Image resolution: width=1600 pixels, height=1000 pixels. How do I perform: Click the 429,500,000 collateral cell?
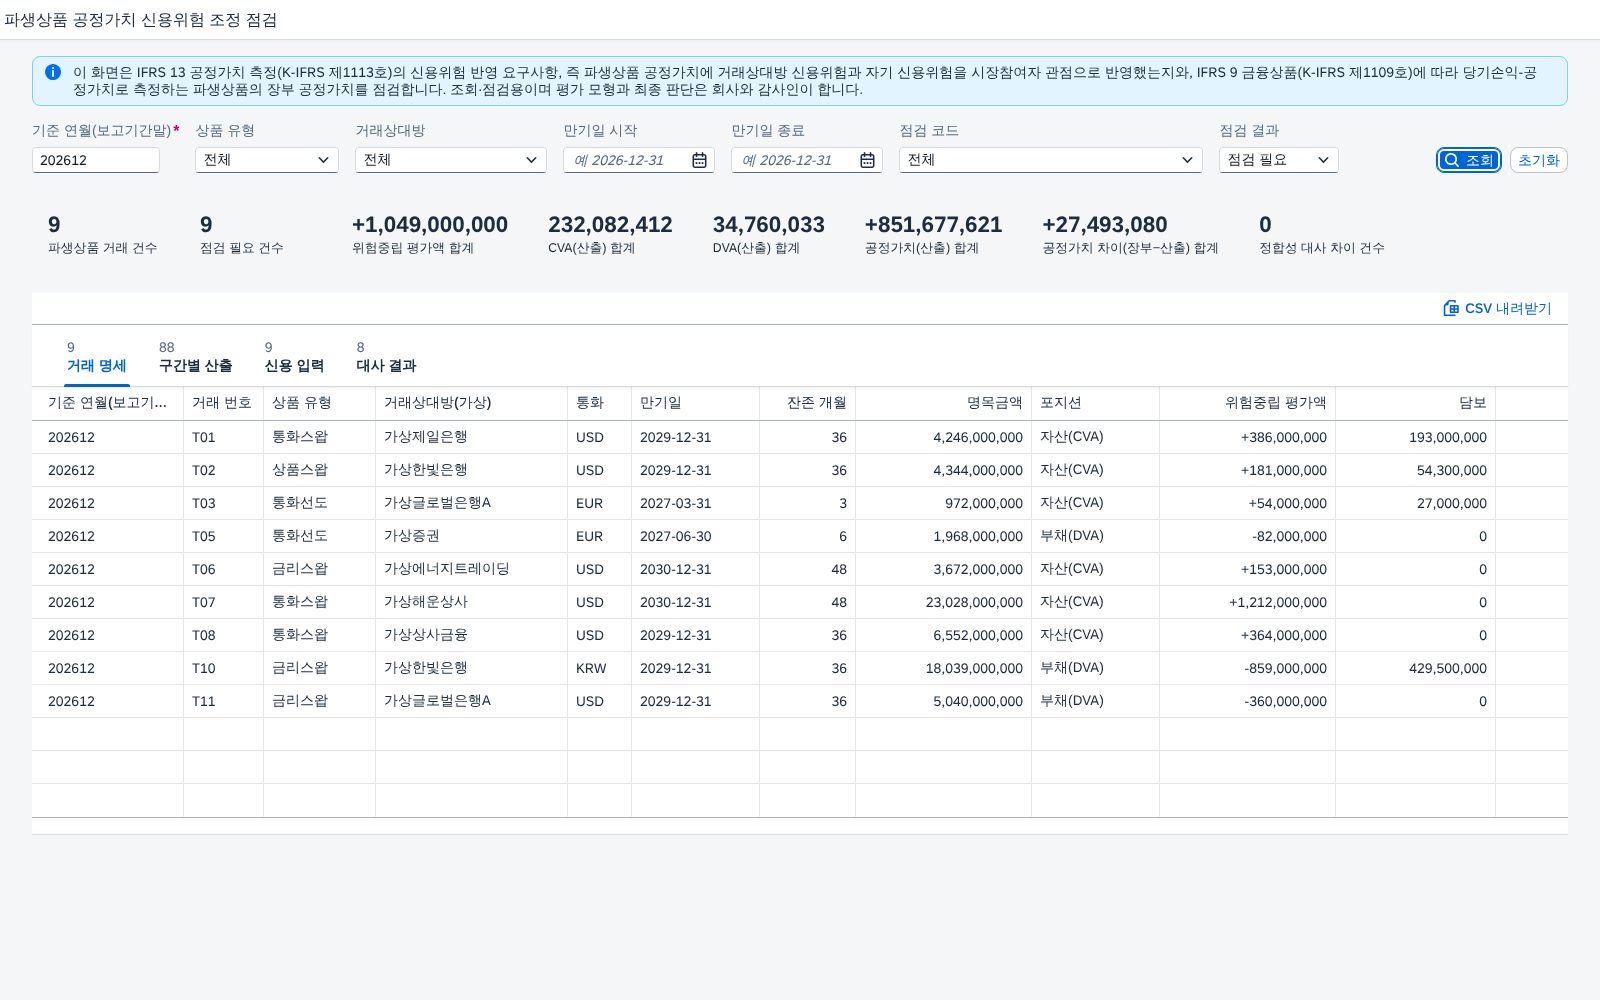pyautogui.click(x=1415, y=668)
